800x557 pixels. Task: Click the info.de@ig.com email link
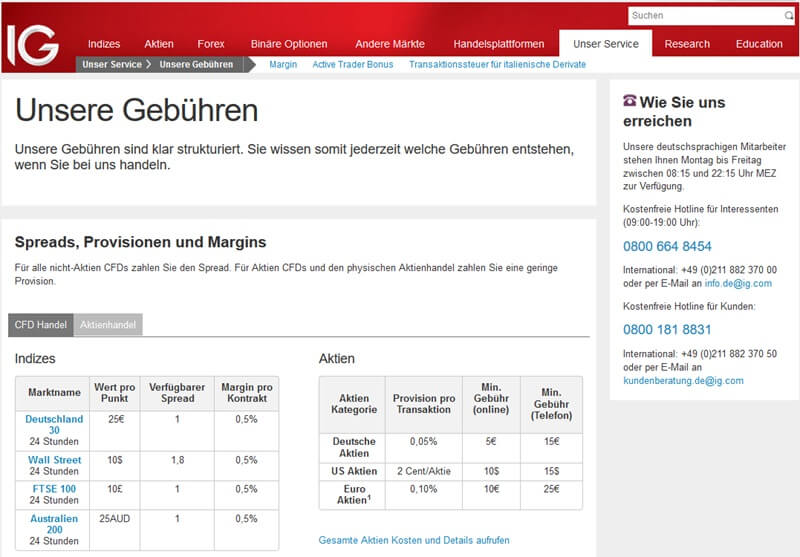pos(738,283)
